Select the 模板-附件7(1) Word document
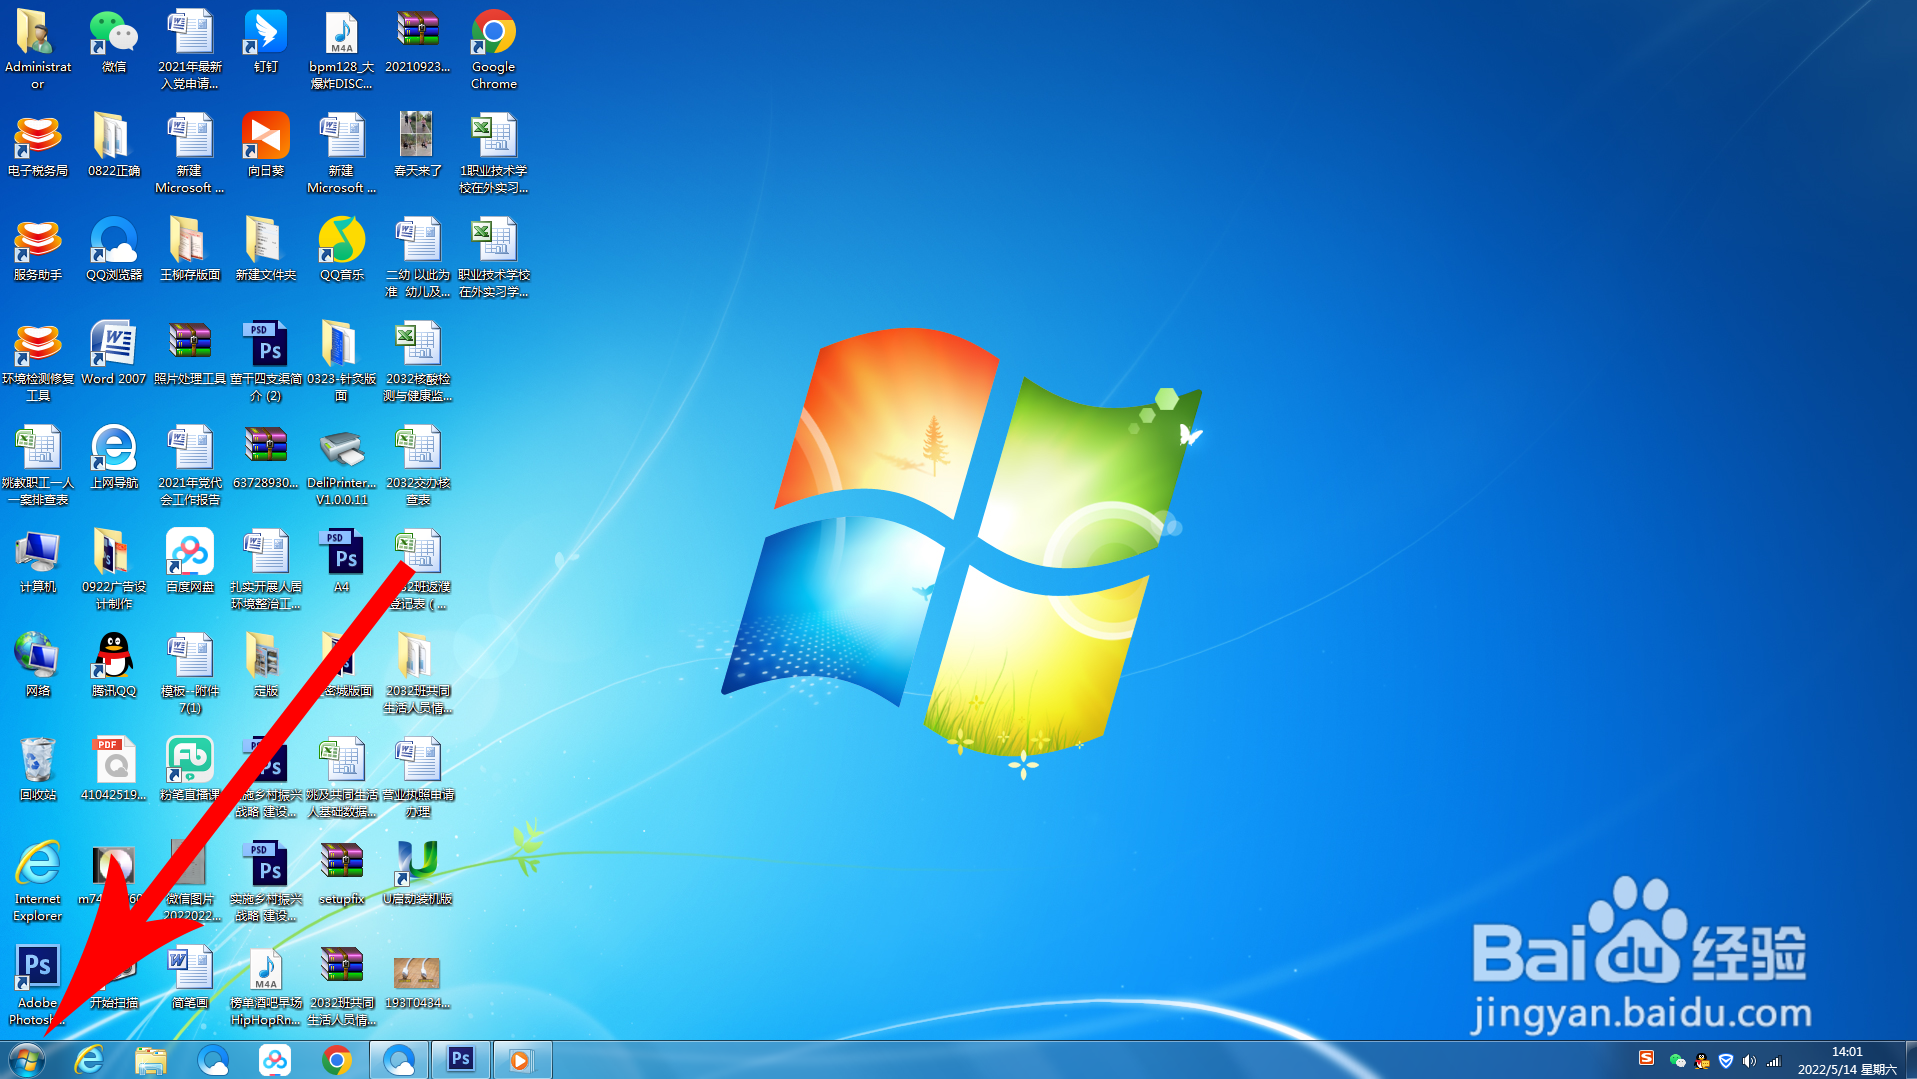The width and height of the screenshot is (1917, 1079). [190, 674]
